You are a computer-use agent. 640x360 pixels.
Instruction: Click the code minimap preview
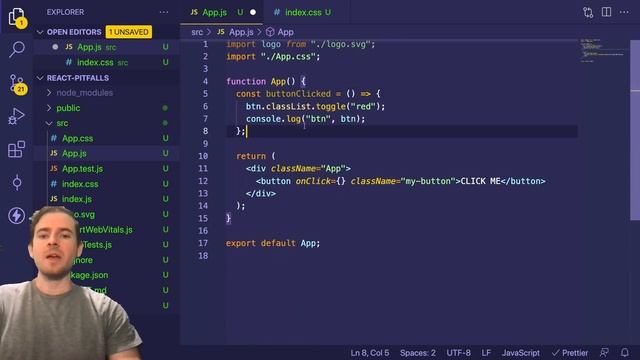602,51
